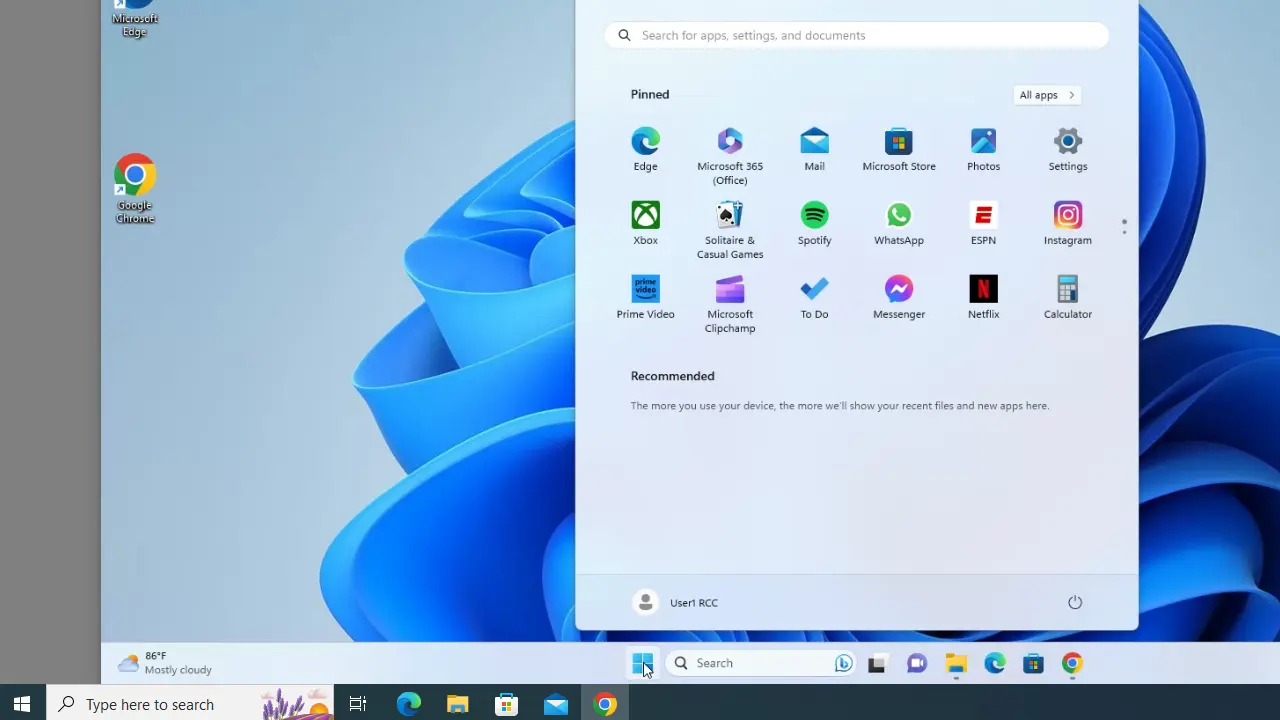Launch Netflix from the pinned apps
This screenshot has width=1280, height=720.
tap(983, 298)
